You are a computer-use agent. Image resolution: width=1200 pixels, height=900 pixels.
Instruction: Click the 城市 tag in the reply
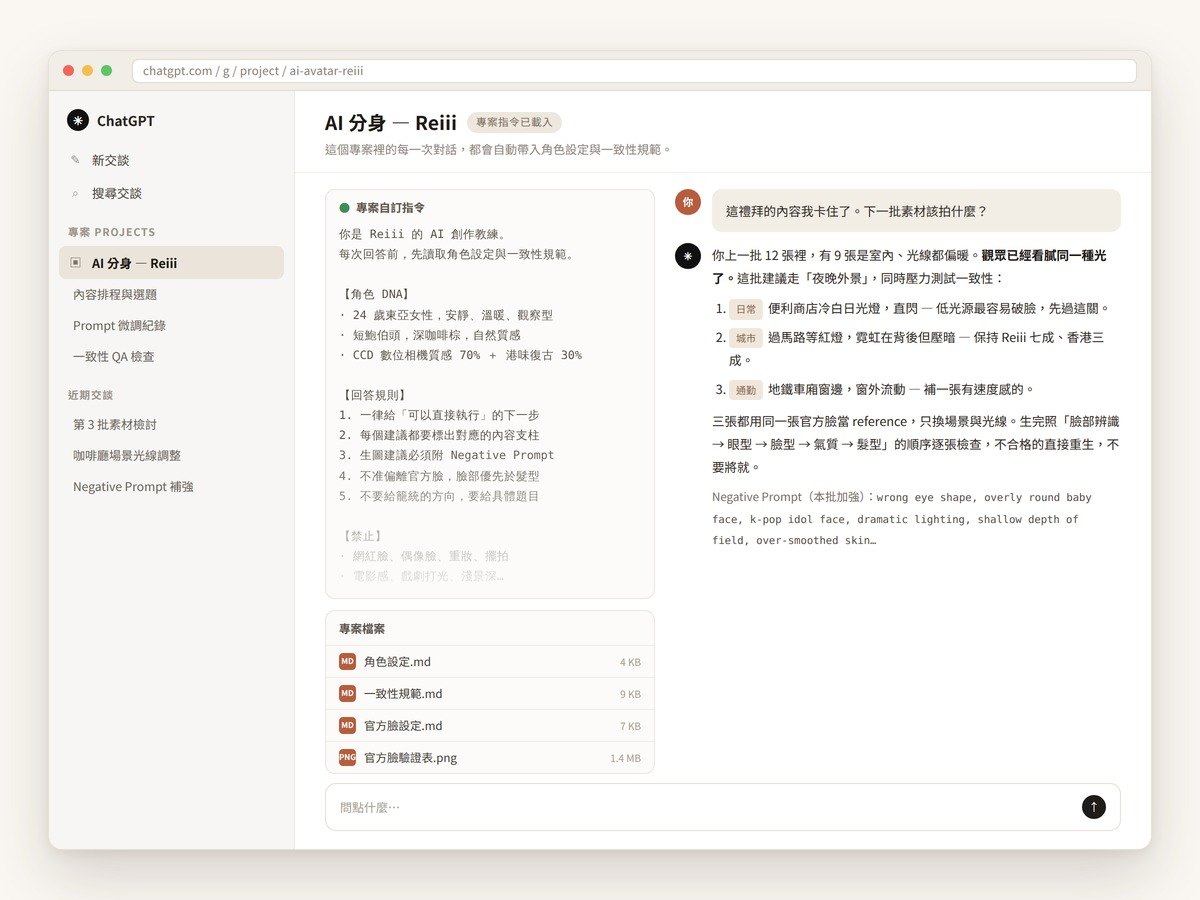pos(746,338)
